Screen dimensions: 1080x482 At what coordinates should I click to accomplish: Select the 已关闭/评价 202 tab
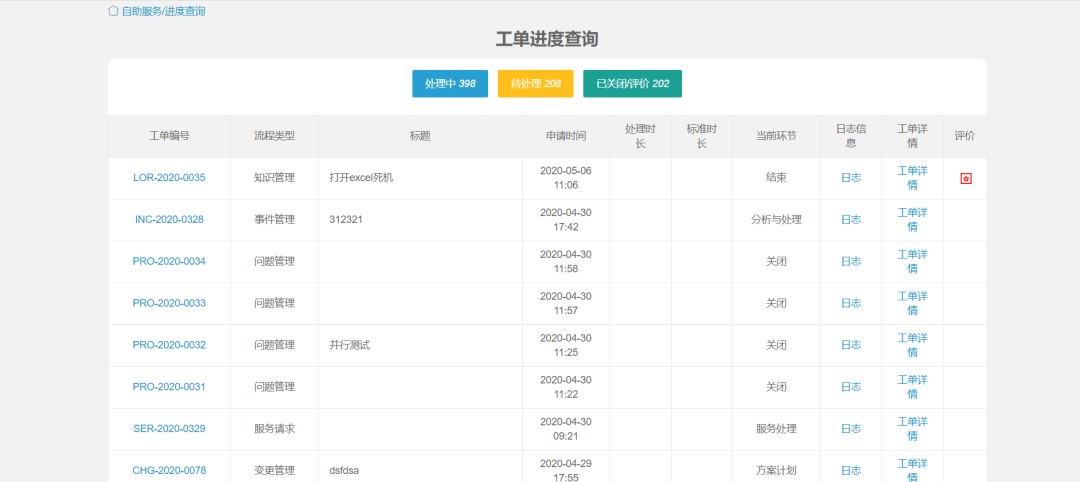(632, 84)
